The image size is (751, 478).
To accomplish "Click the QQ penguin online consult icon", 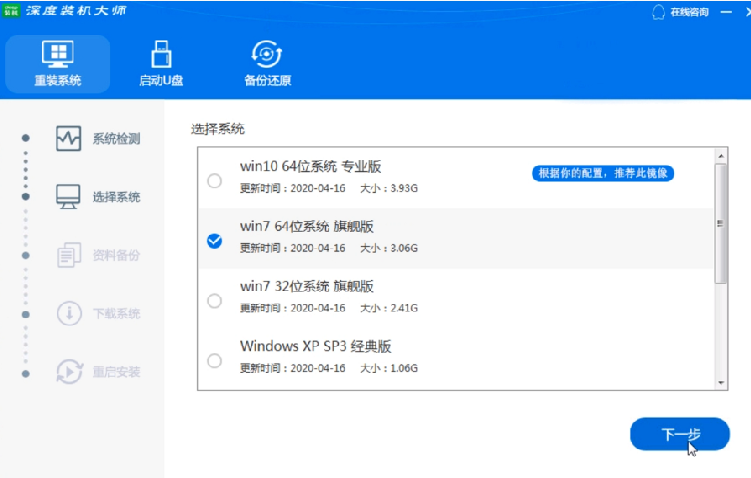I will click(658, 12).
